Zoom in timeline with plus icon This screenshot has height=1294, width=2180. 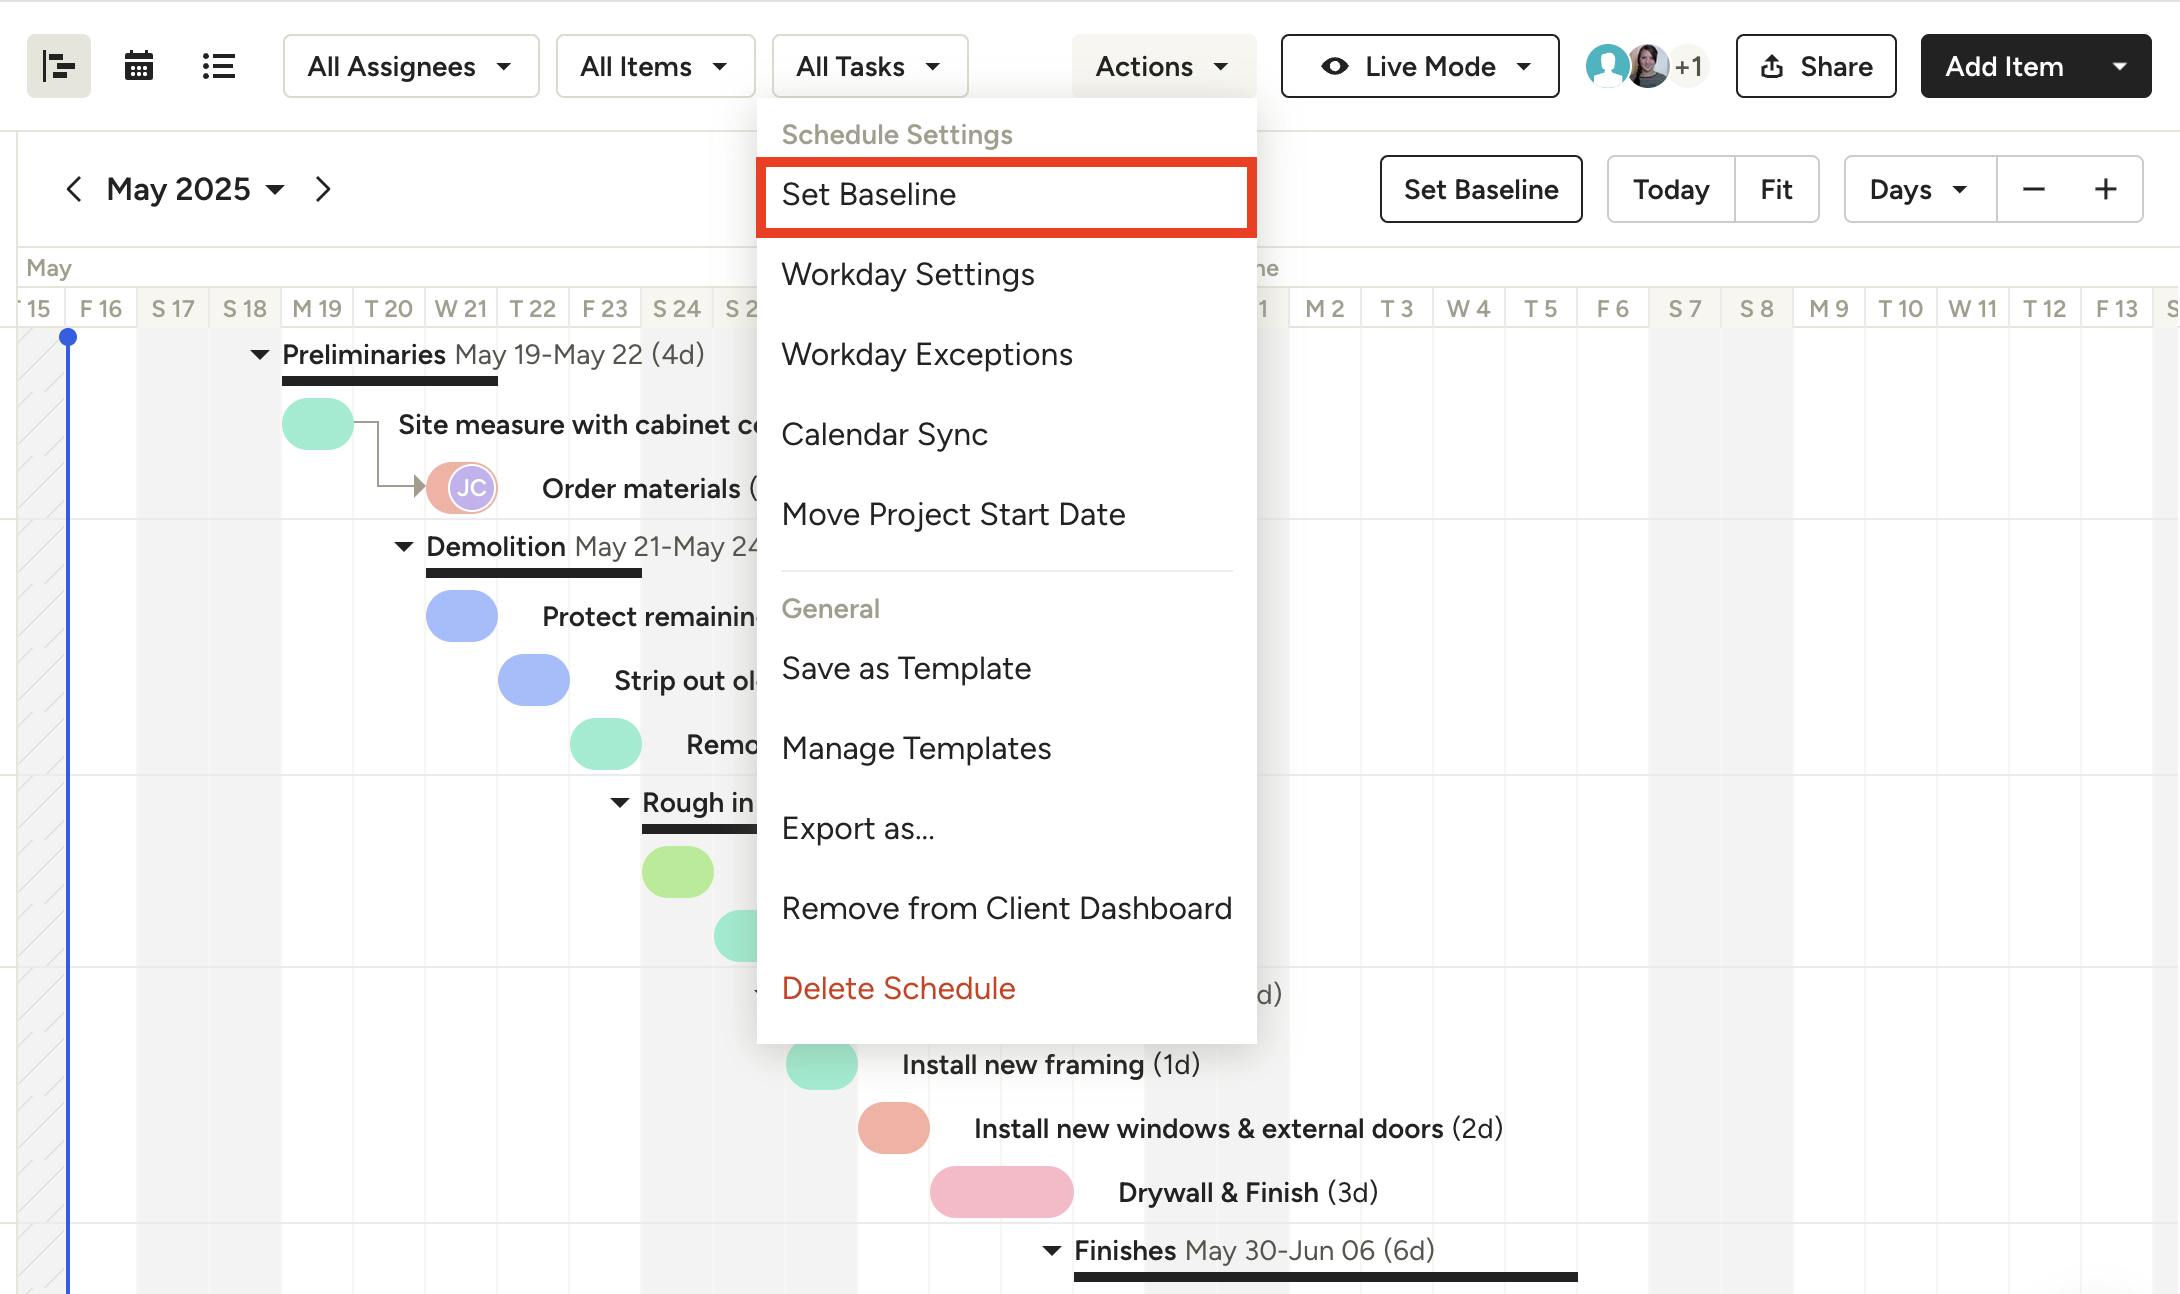coord(2105,189)
